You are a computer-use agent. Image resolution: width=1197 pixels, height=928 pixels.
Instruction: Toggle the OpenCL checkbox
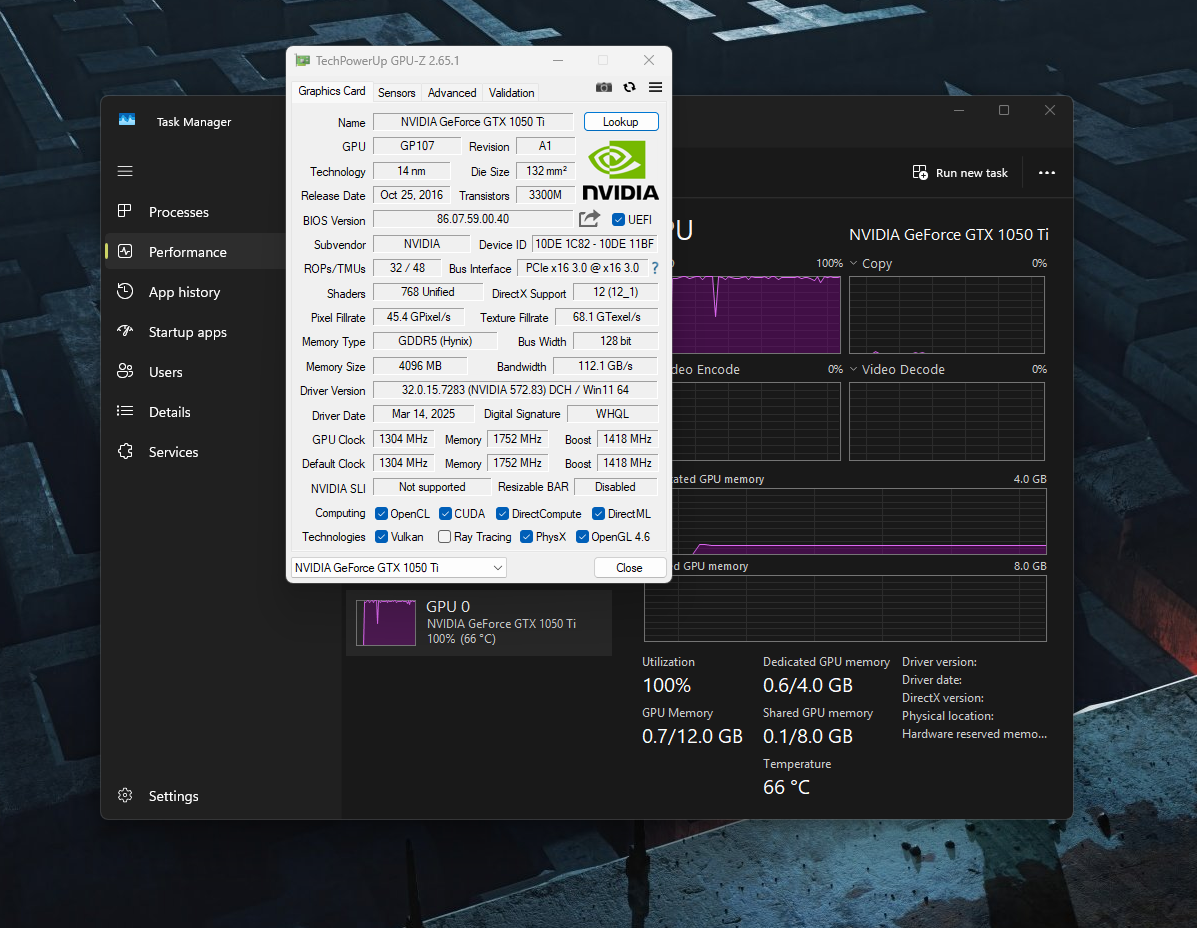(381, 514)
